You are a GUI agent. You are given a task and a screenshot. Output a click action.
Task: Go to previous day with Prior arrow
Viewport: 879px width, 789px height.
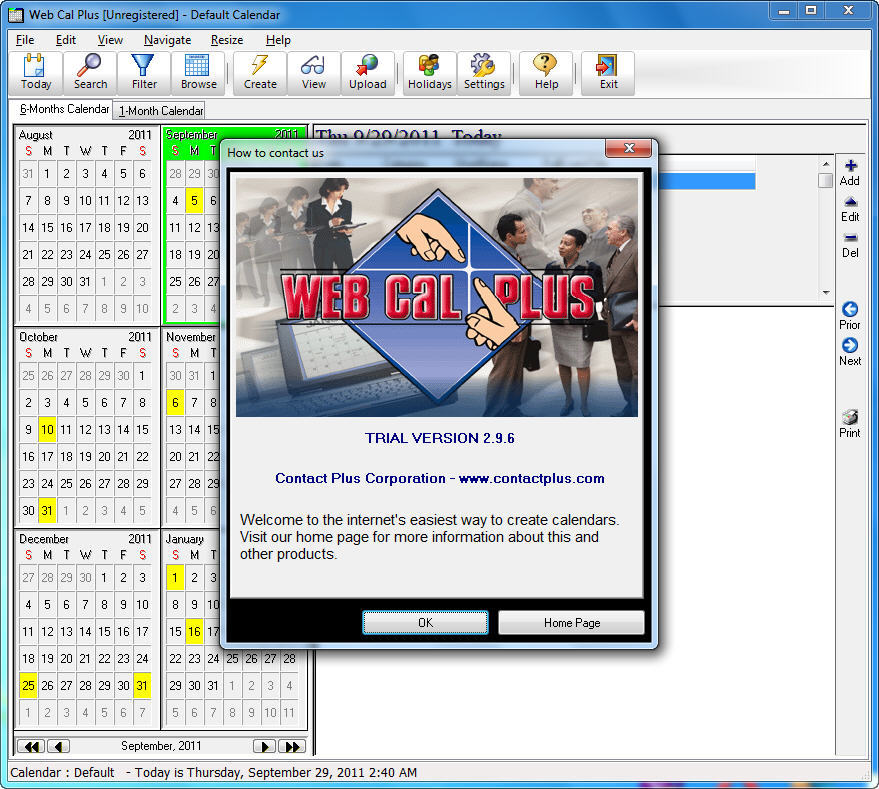click(850, 316)
